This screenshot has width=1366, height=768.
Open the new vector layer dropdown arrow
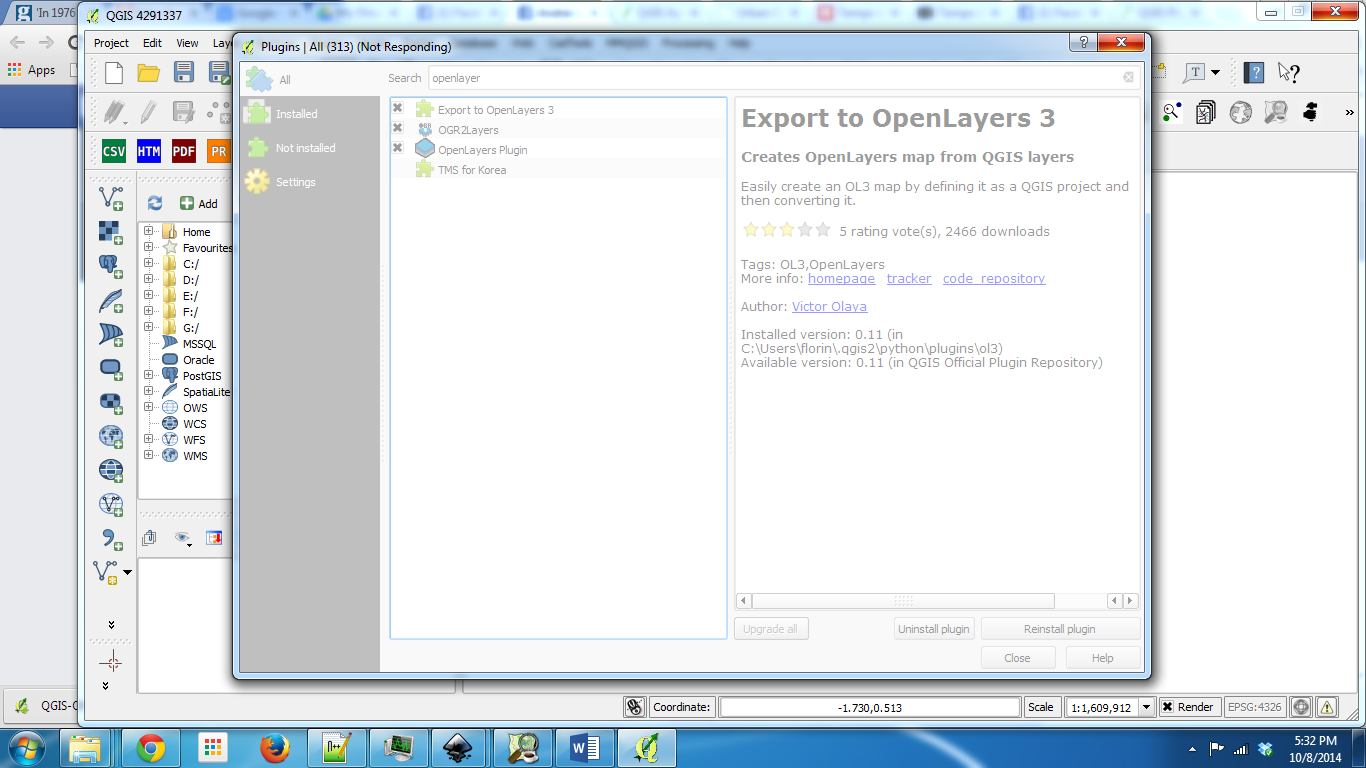pos(127,572)
